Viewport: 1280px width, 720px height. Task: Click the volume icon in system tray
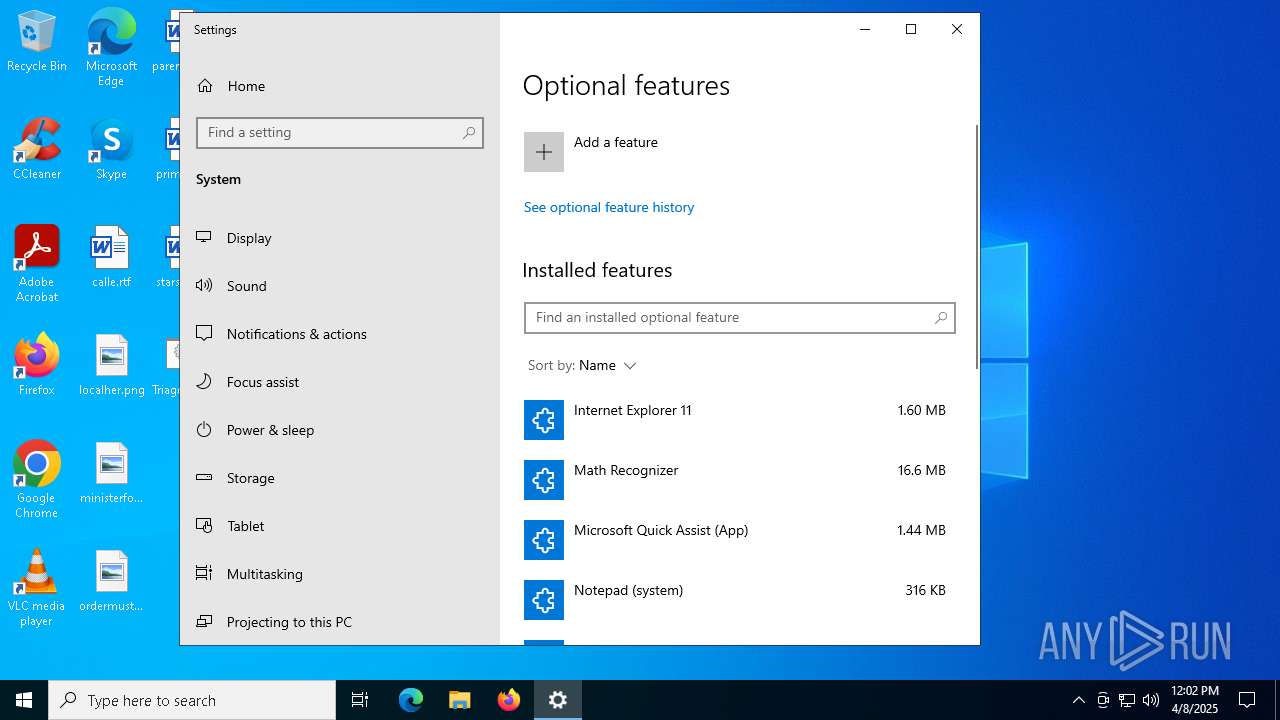click(x=1151, y=700)
